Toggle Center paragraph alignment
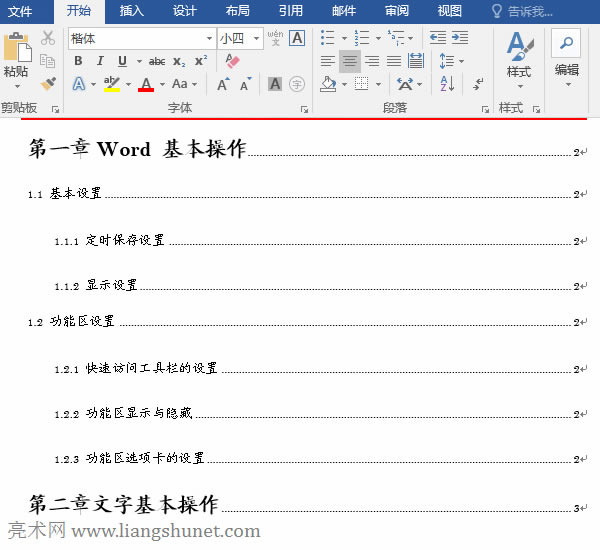This screenshot has width=600, height=550. [349, 61]
